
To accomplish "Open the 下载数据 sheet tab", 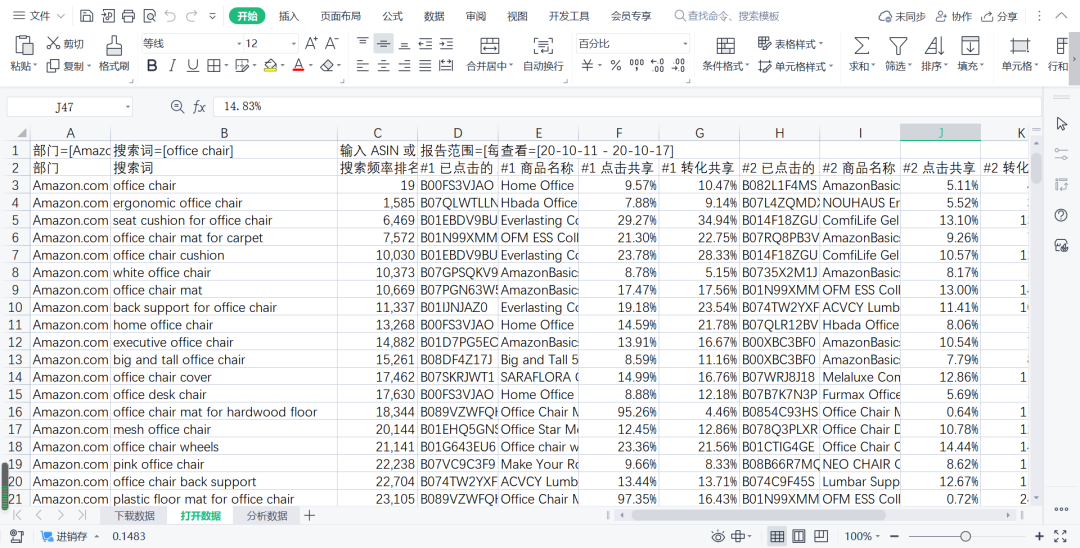I will [134, 516].
